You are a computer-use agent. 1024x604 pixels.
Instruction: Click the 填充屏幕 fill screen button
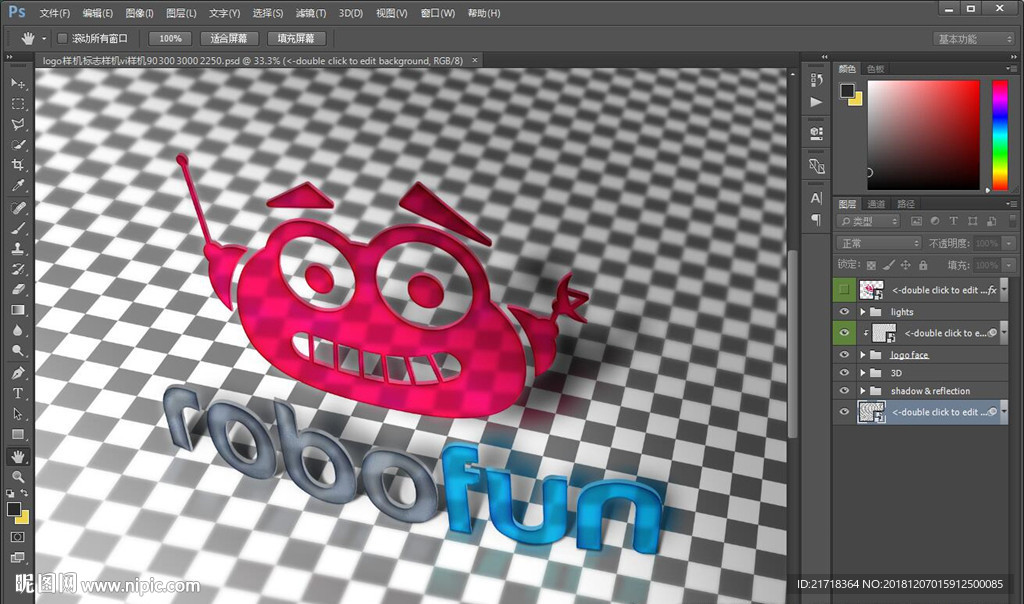pos(296,39)
